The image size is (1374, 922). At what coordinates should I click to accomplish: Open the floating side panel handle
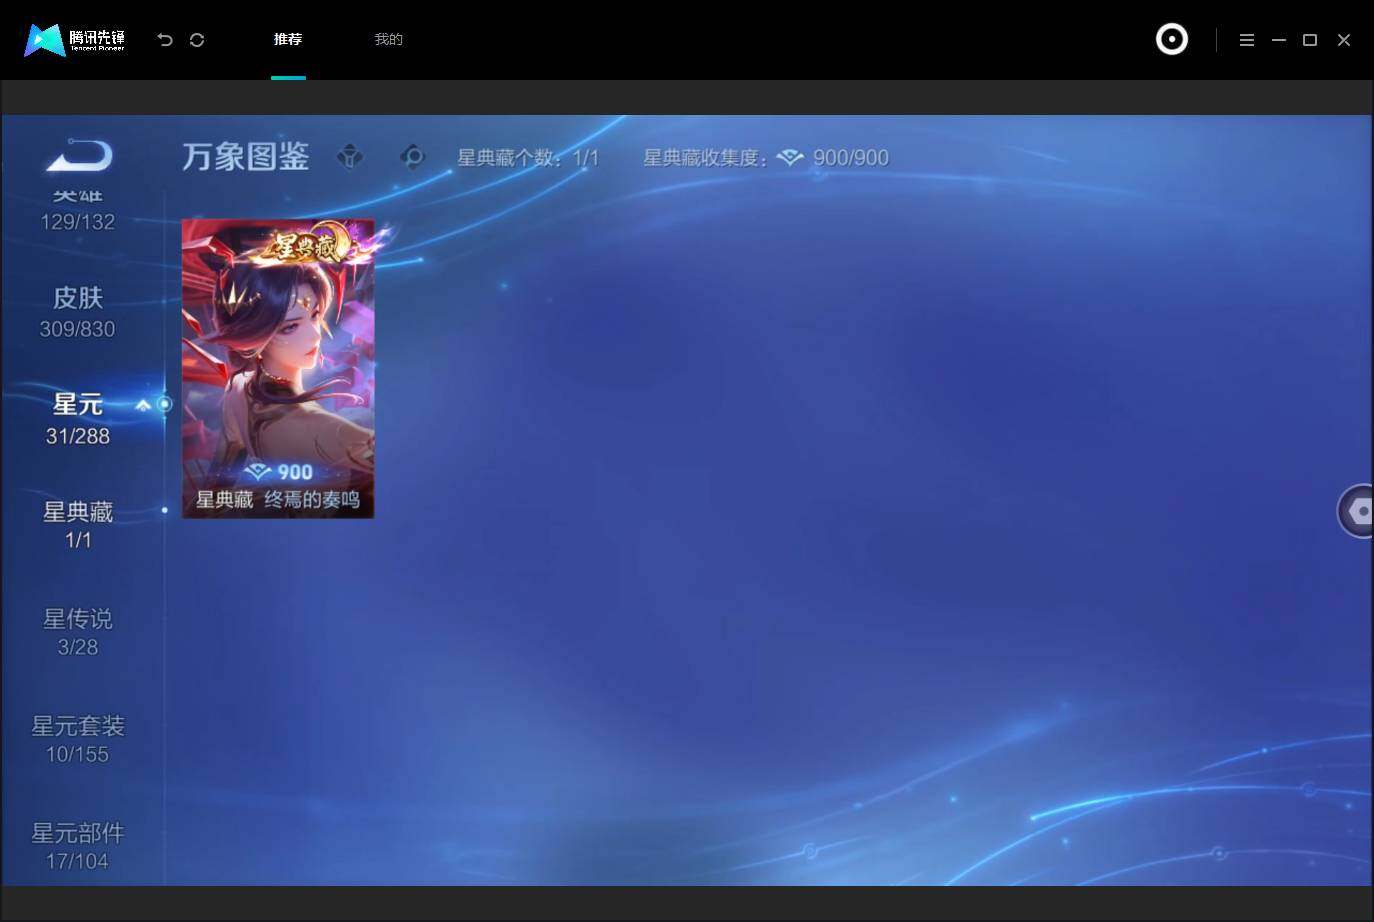point(1356,511)
